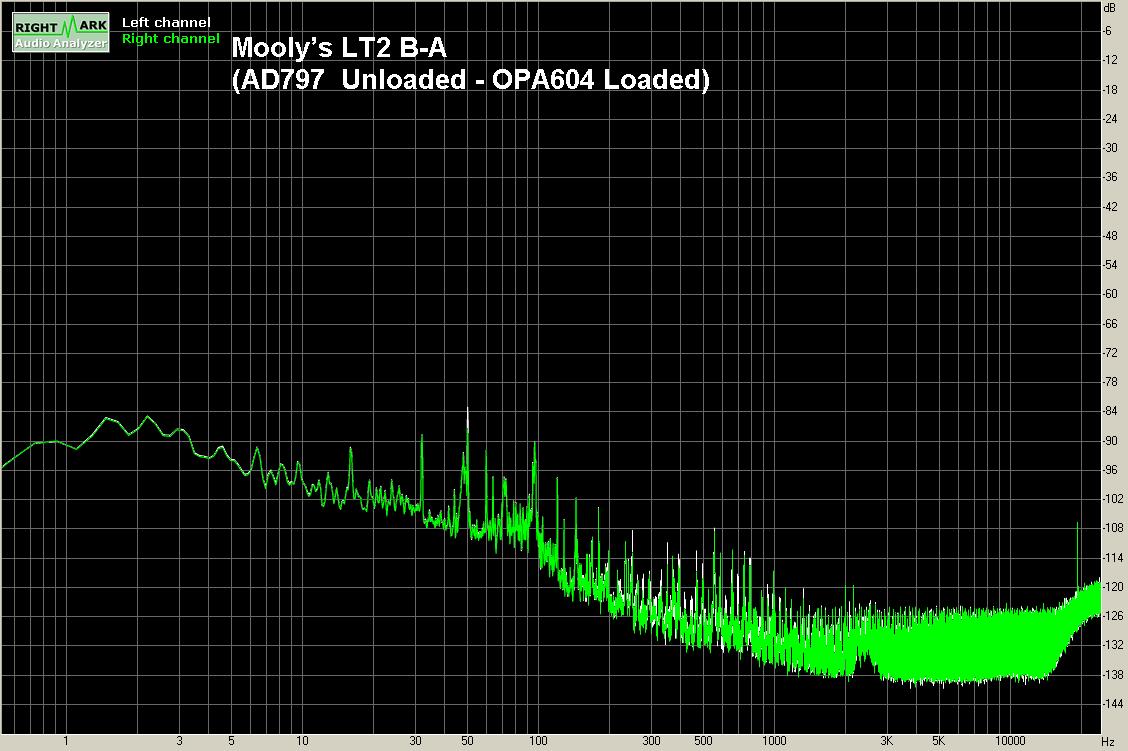Viewport: 1128px width, 751px height.
Task: Click the "Mooly's LT2 B-A" title line
Action: click(x=339, y=47)
